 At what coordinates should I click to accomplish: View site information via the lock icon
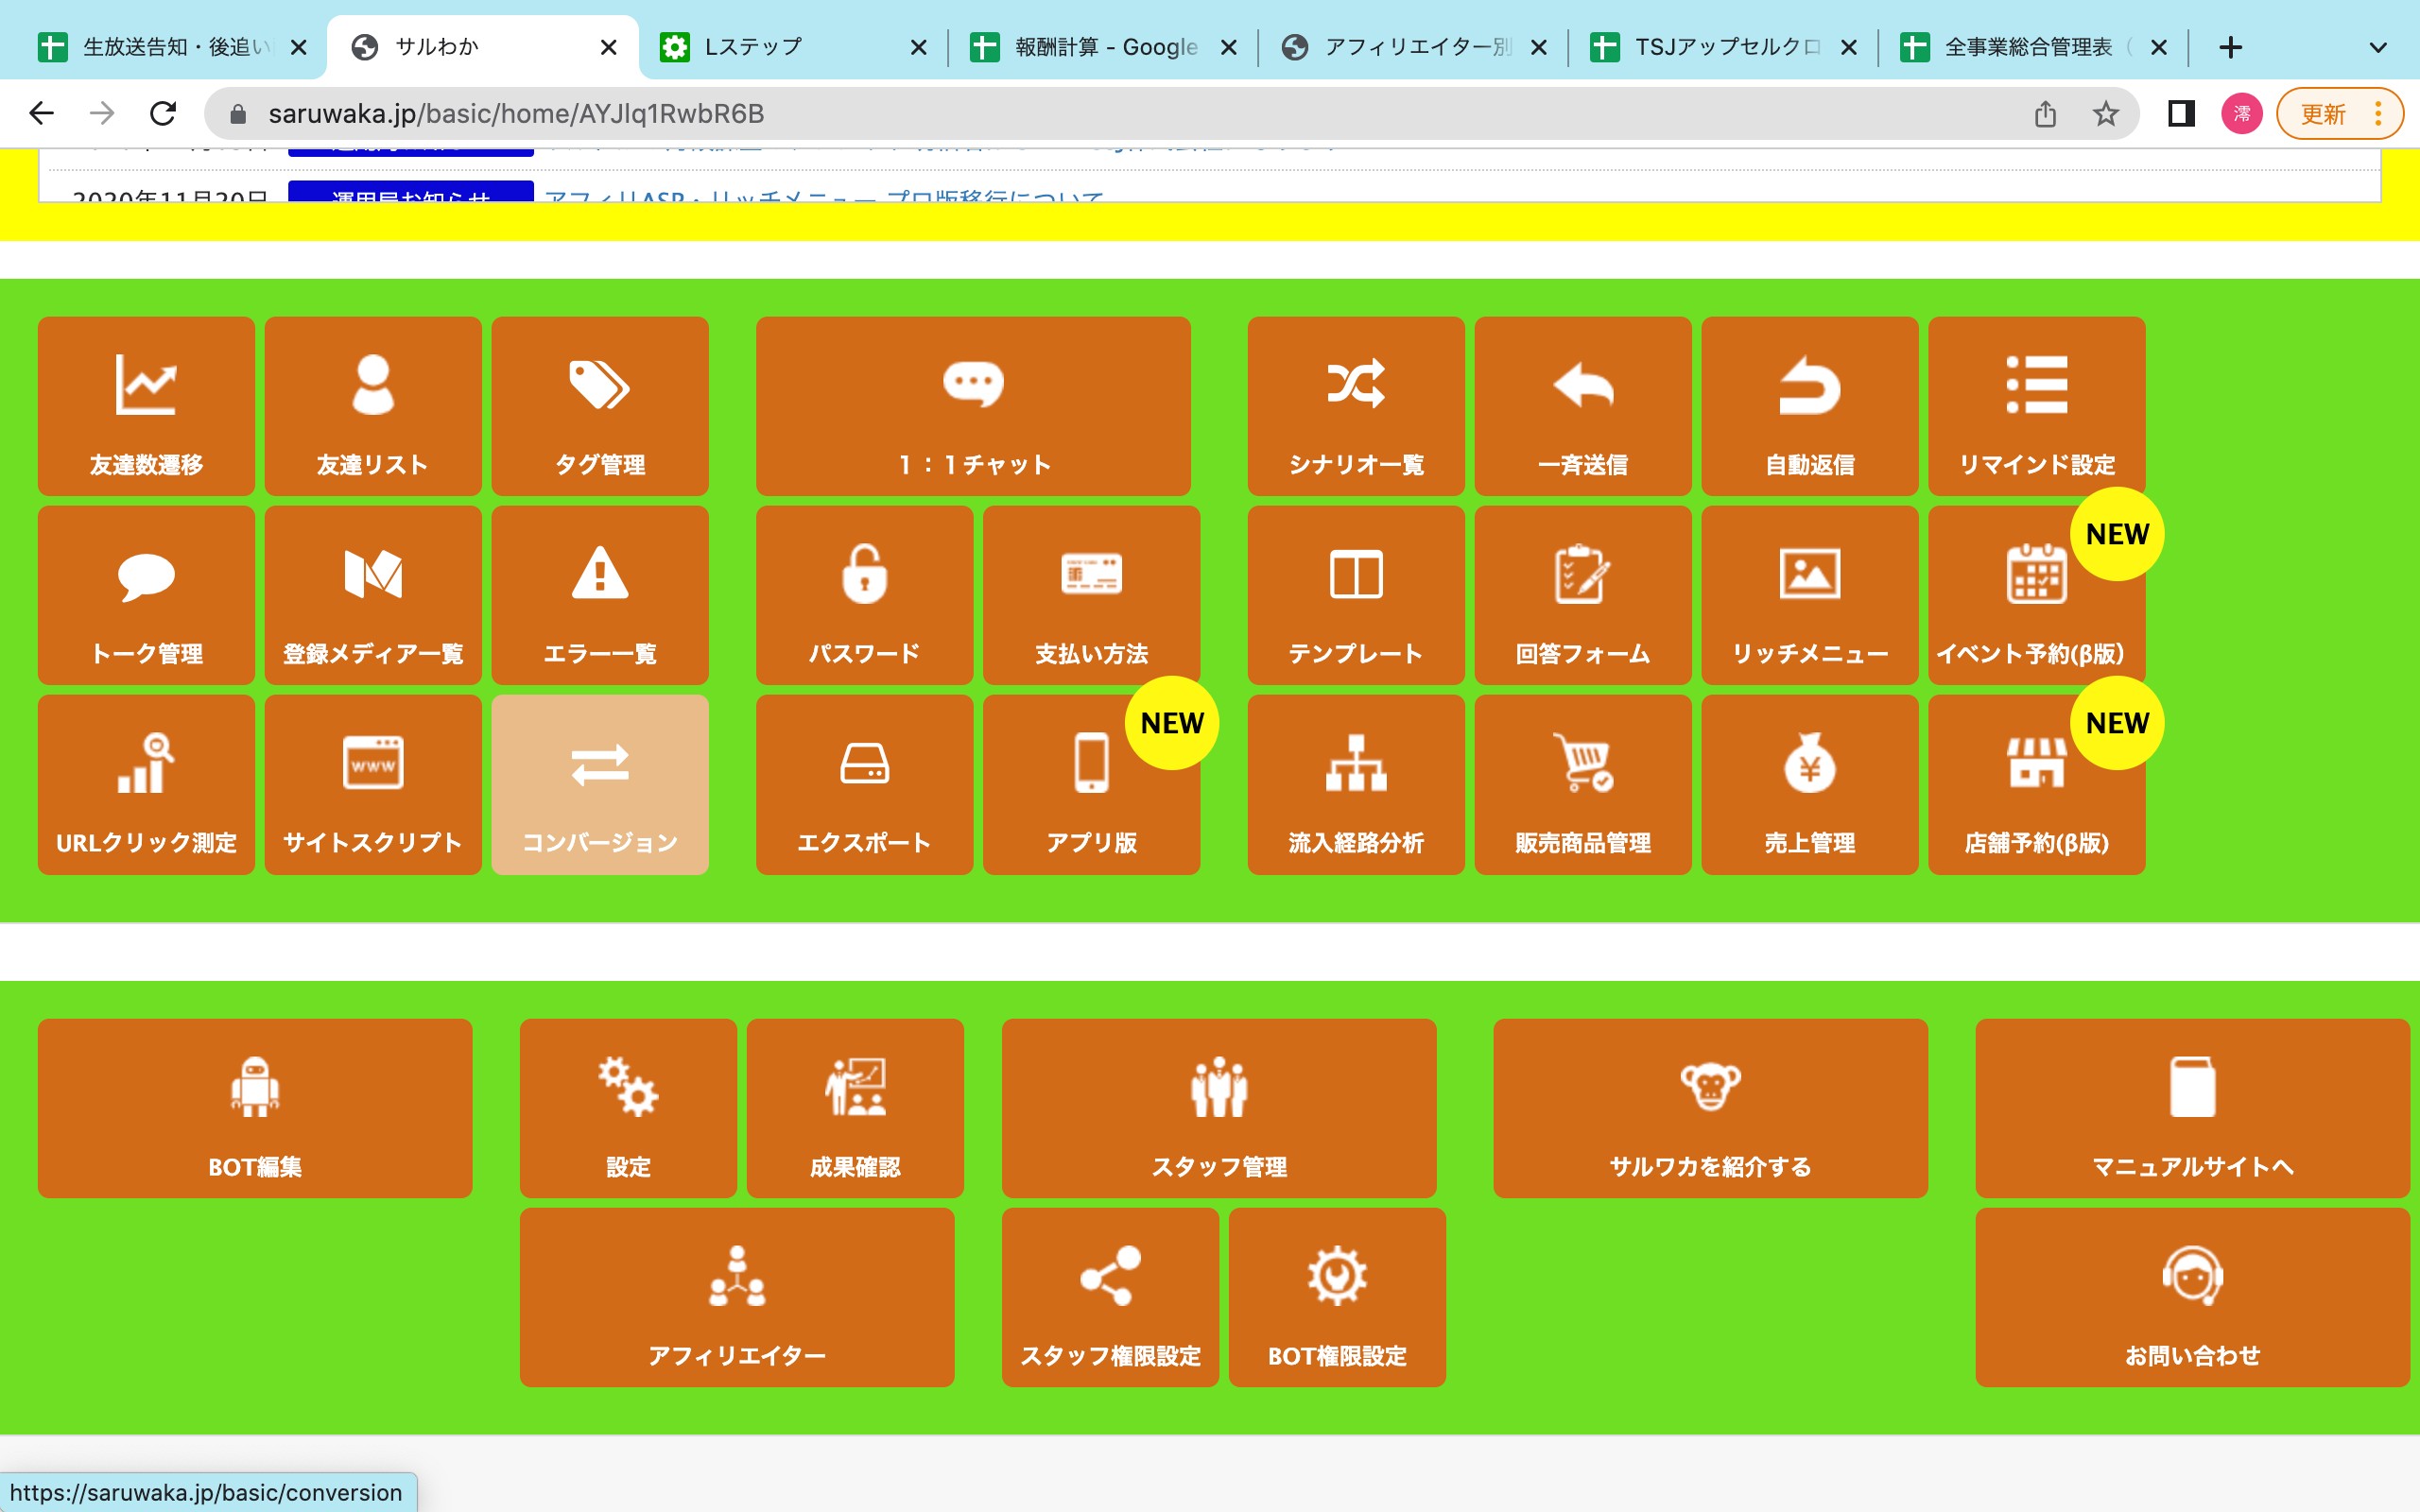click(x=238, y=114)
